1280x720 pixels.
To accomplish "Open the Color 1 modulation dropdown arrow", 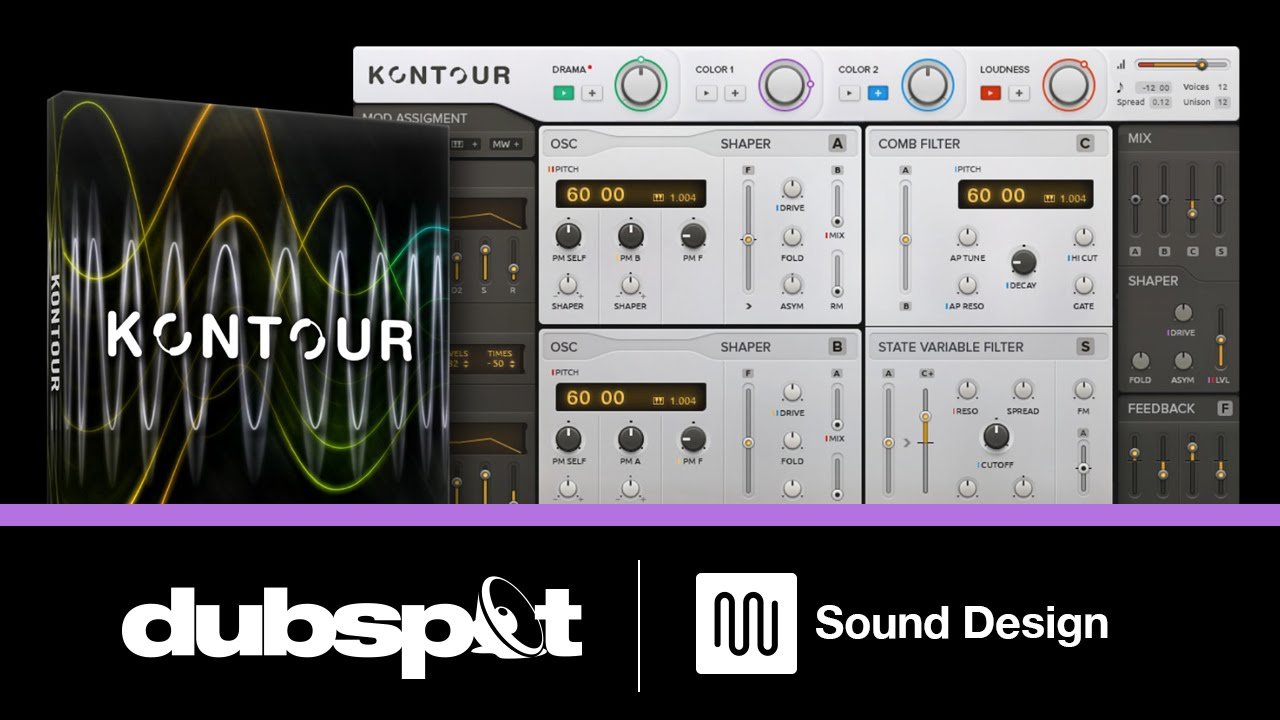I will click(x=706, y=92).
